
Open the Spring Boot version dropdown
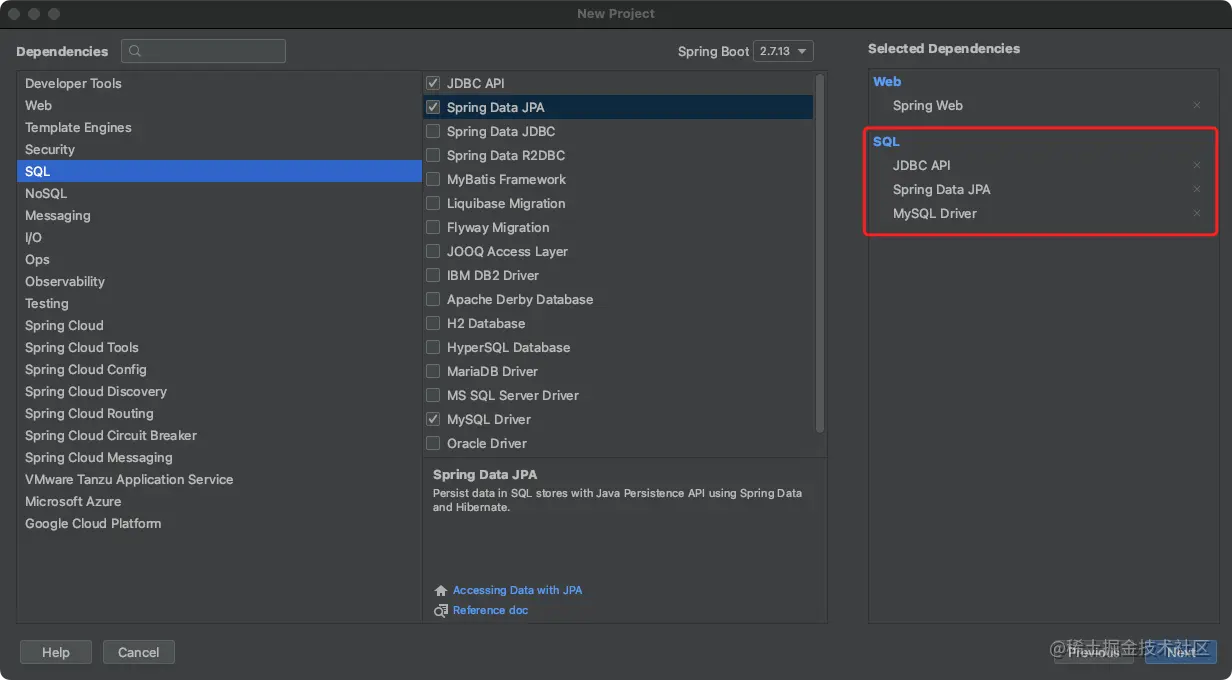tap(783, 52)
